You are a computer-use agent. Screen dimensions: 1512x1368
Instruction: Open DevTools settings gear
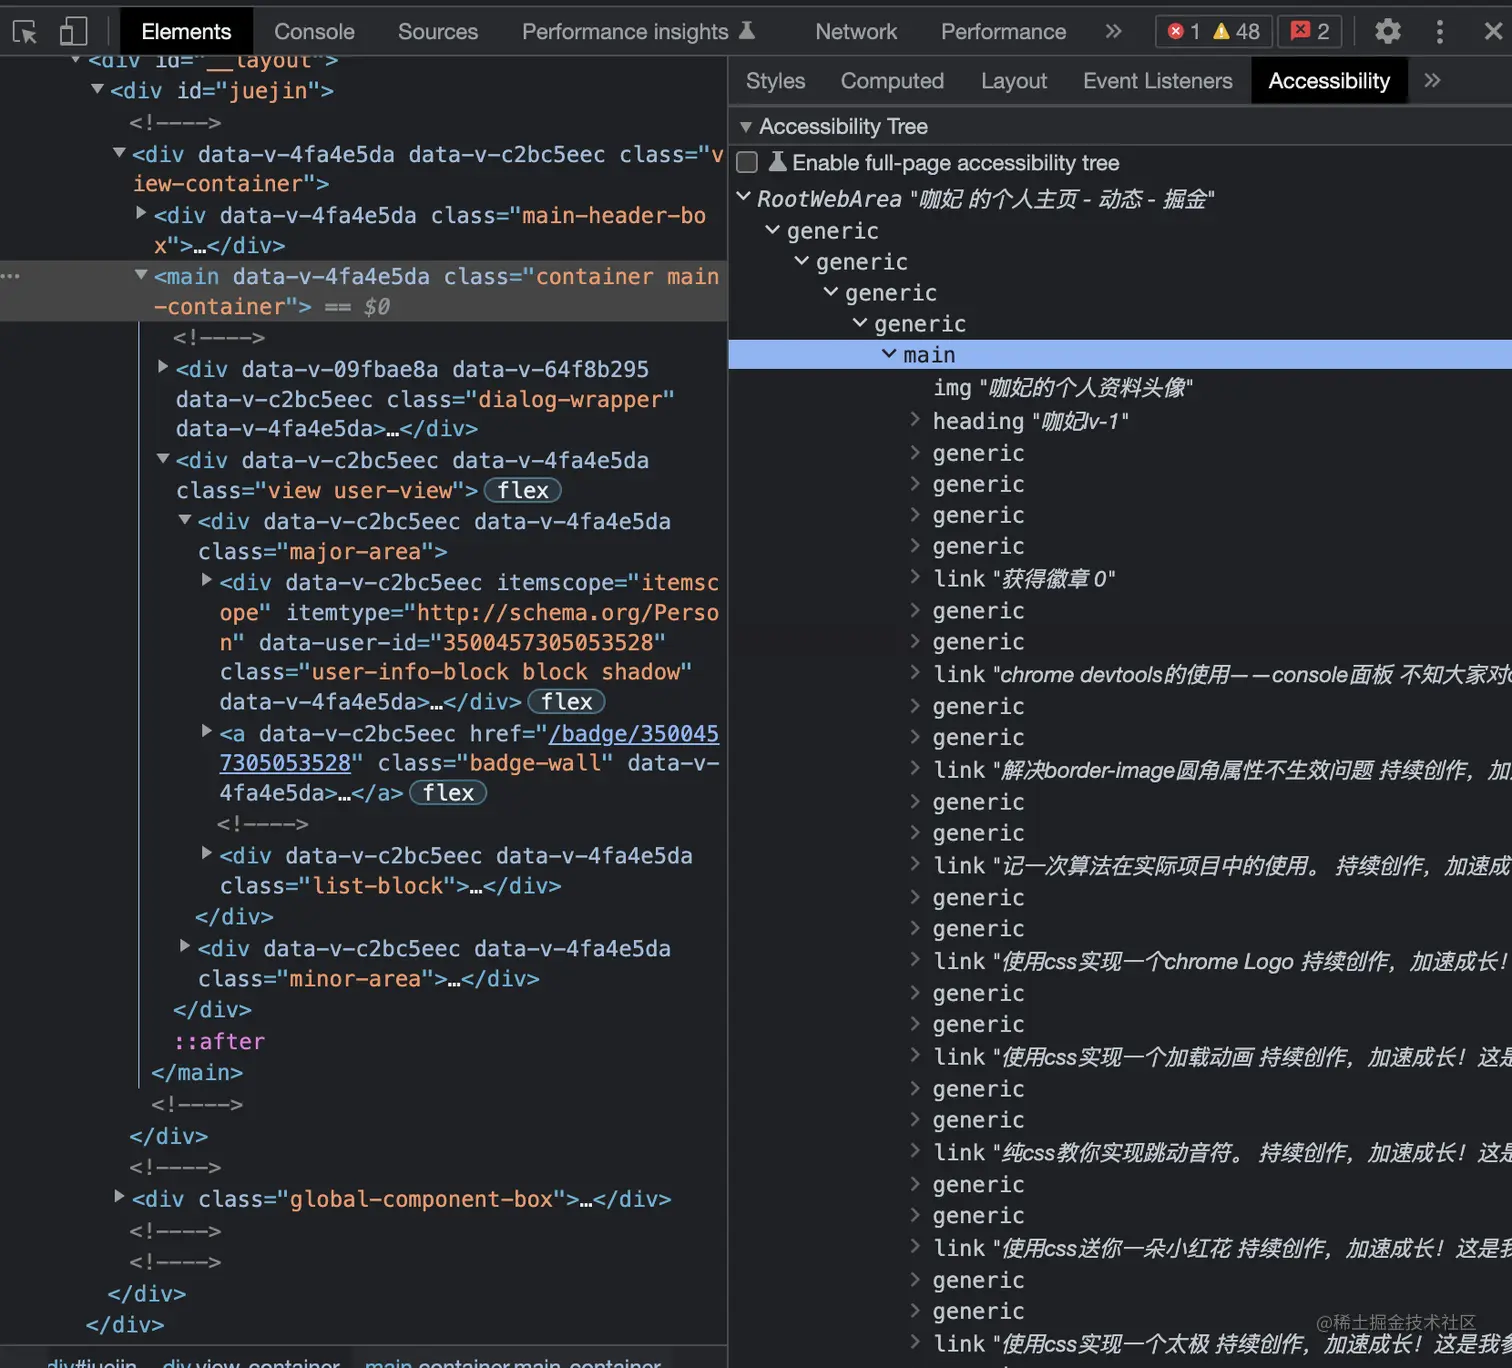[1388, 32]
